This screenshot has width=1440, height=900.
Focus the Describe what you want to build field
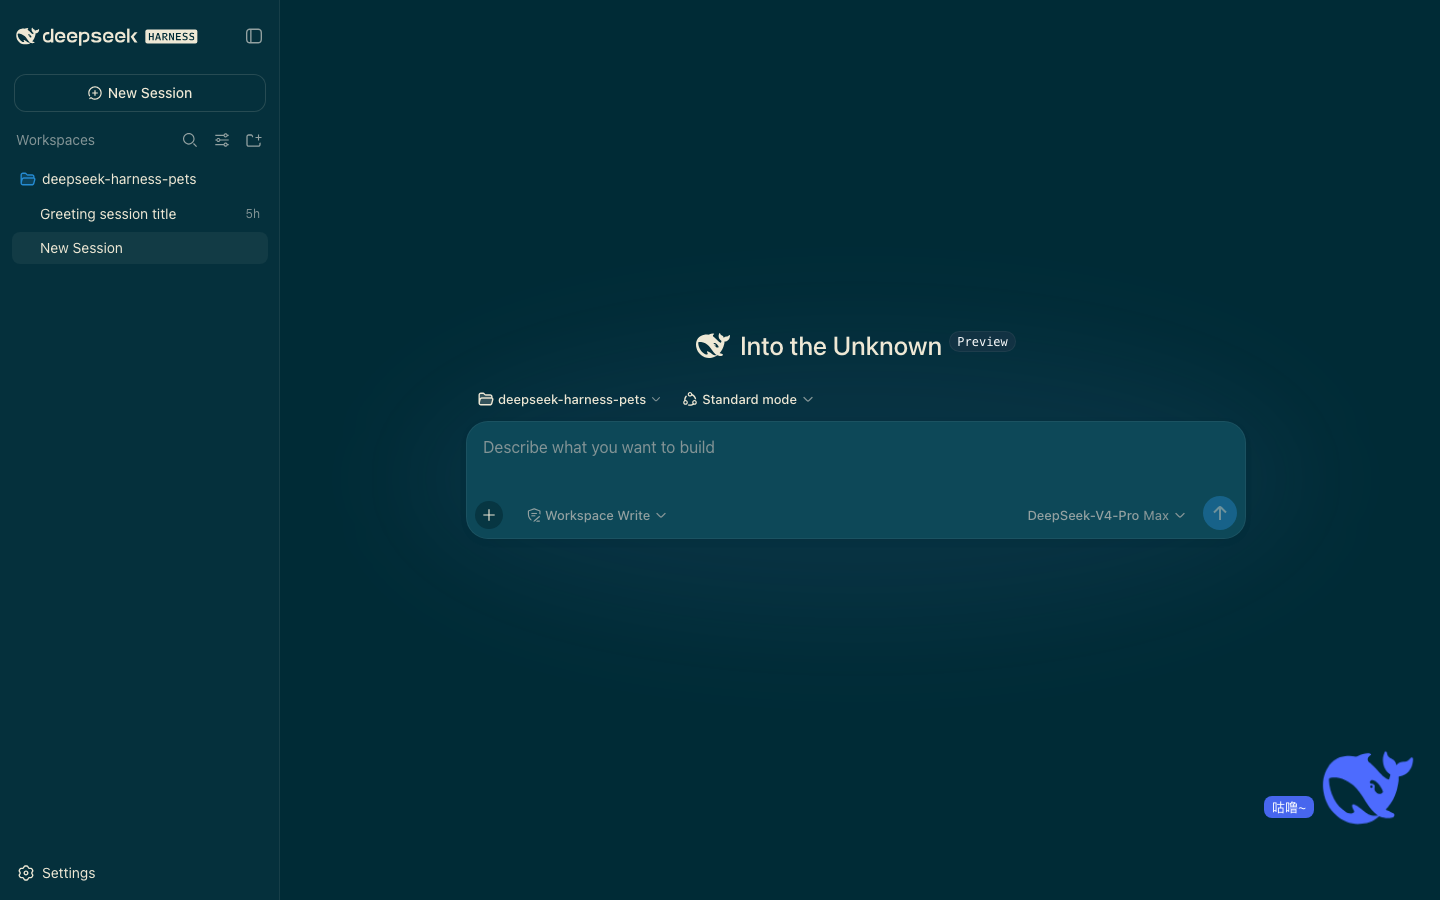[856, 448]
